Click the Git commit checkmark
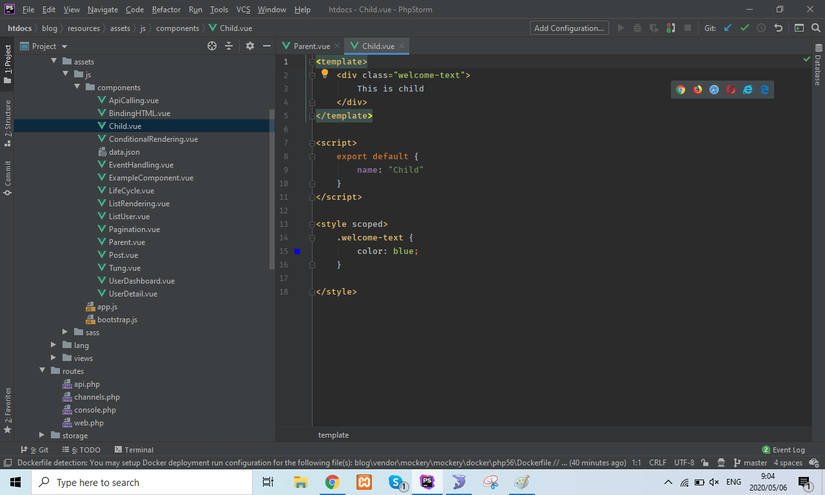Viewport: 825px width, 495px height. point(744,28)
